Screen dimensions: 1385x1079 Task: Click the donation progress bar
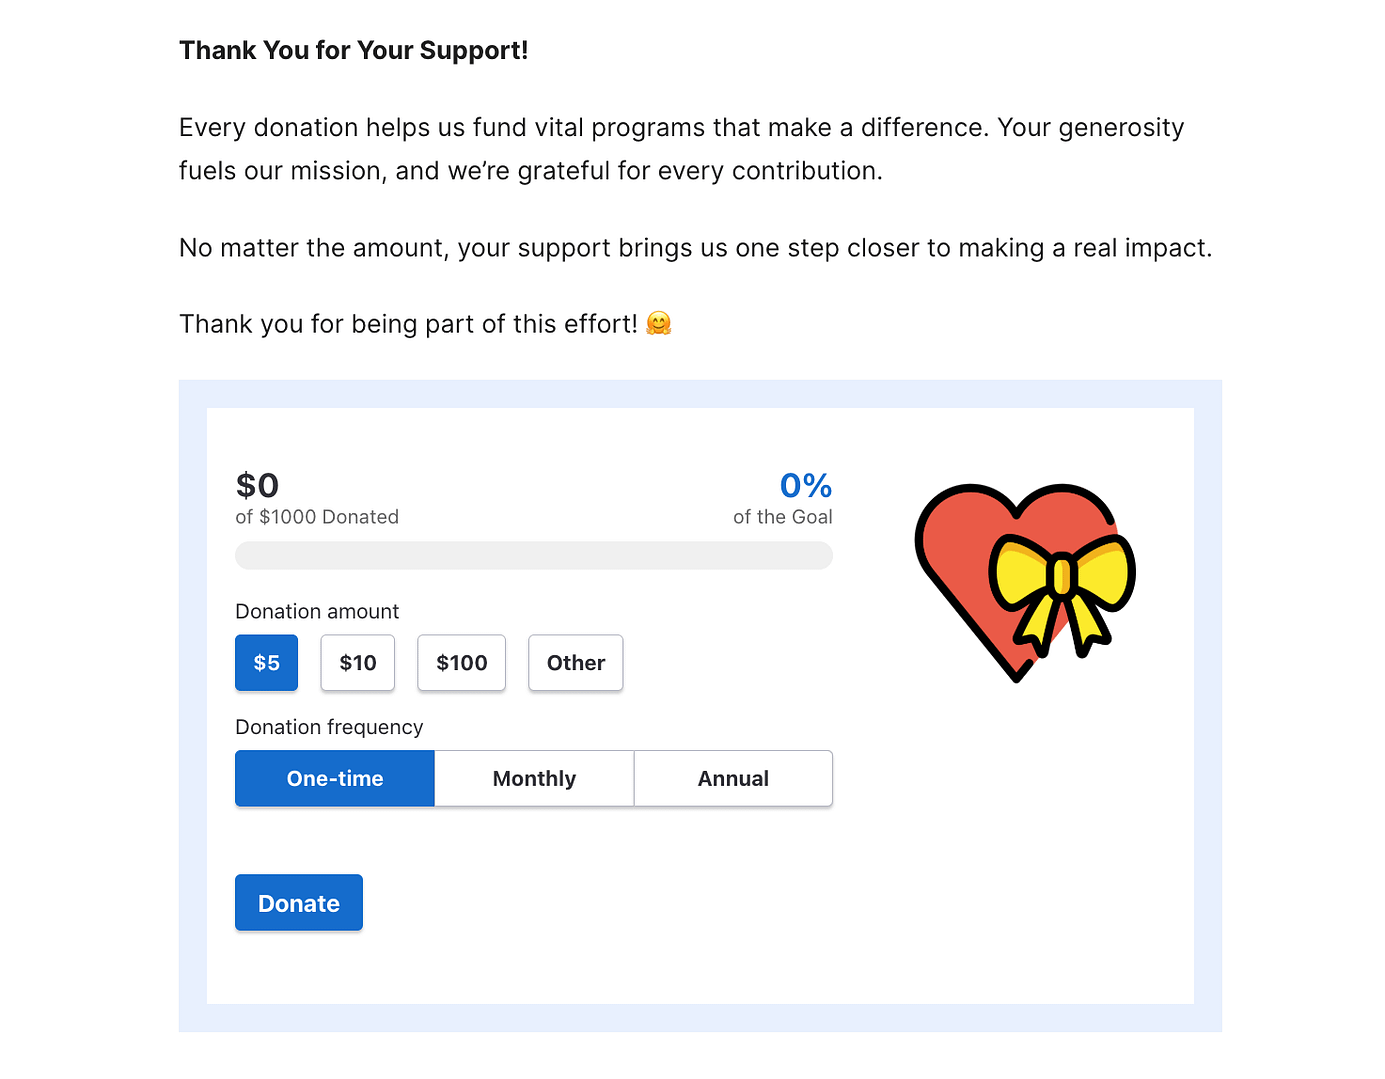tap(533, 555)
